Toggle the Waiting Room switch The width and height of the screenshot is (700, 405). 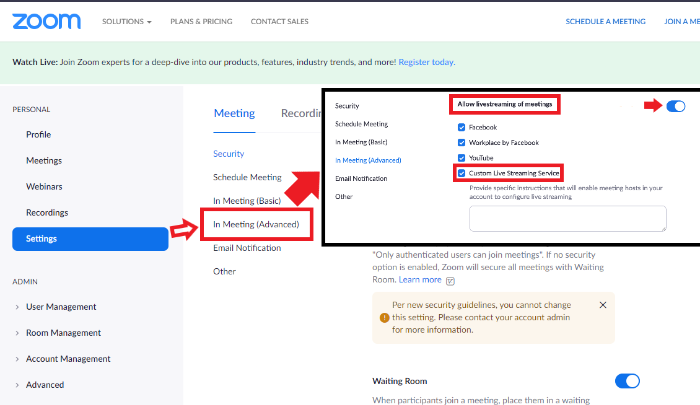tap(627, 381)
